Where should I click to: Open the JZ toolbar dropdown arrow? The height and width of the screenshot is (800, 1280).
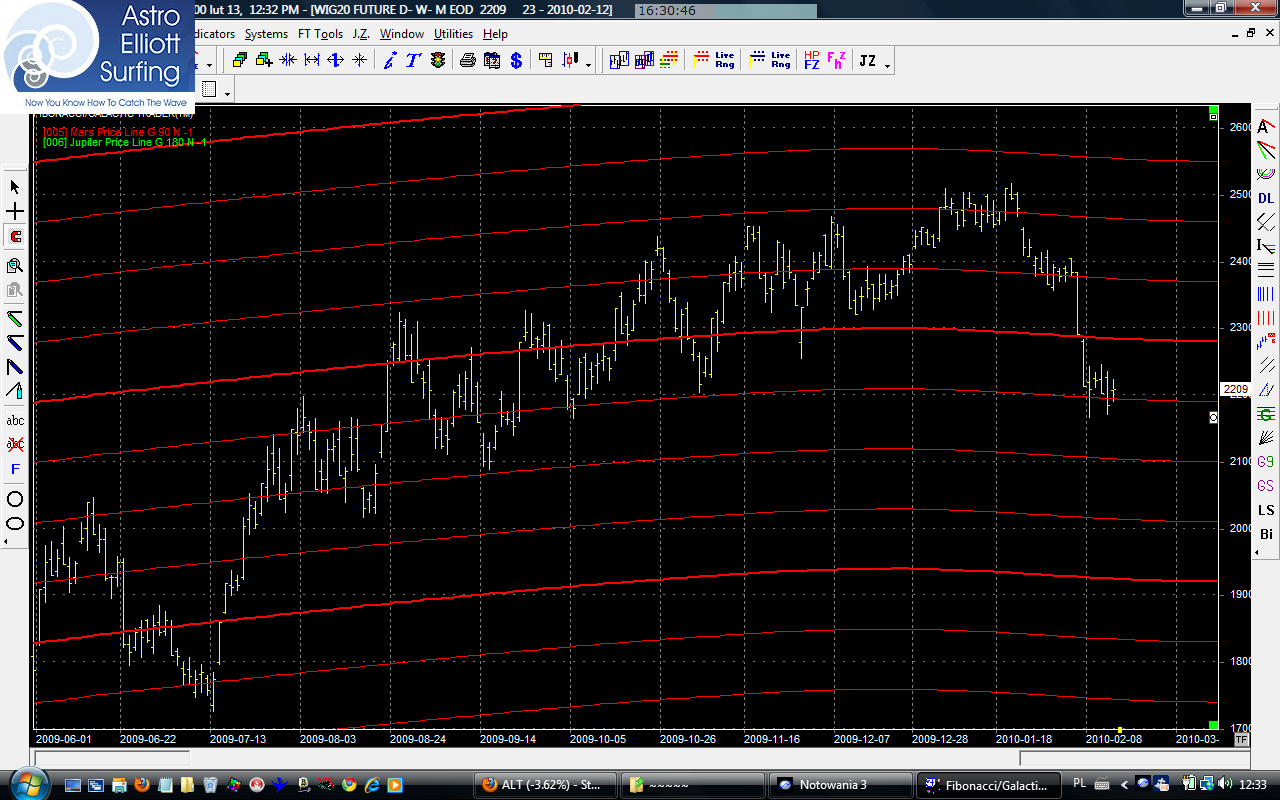tap(887, 65)
